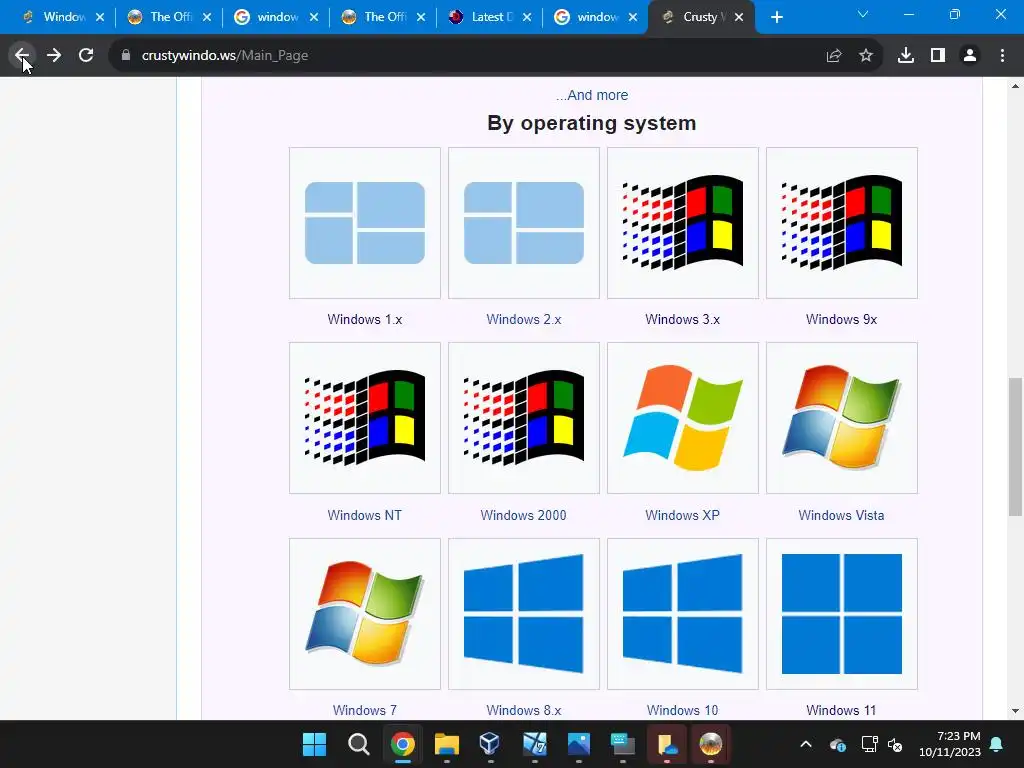This screenshot has height=768, width=1024.
Task: Open the Chrome profile avatar
Action: click(970, 56)
